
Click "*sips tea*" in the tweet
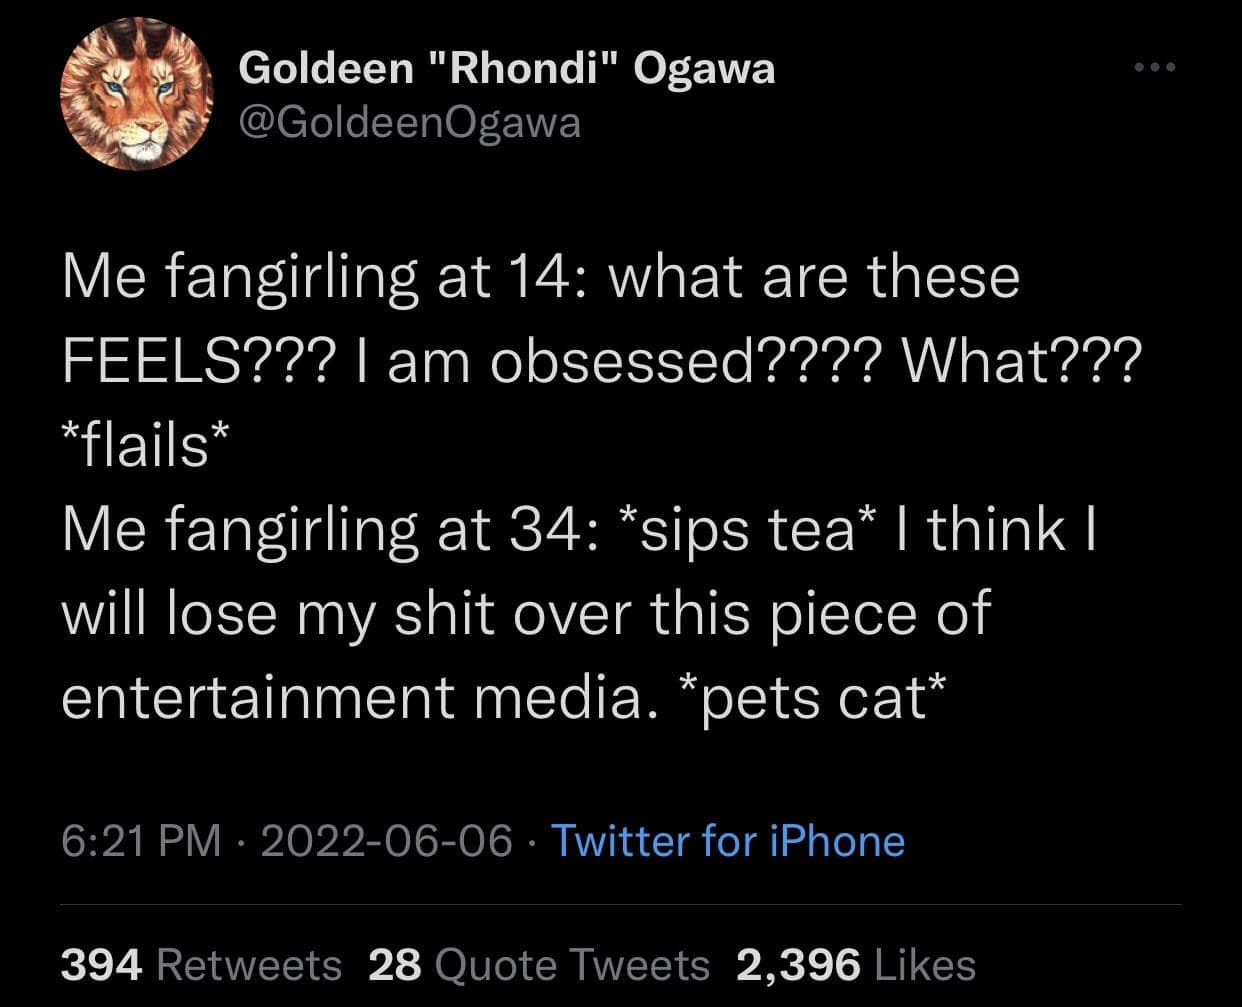[748, 530]
